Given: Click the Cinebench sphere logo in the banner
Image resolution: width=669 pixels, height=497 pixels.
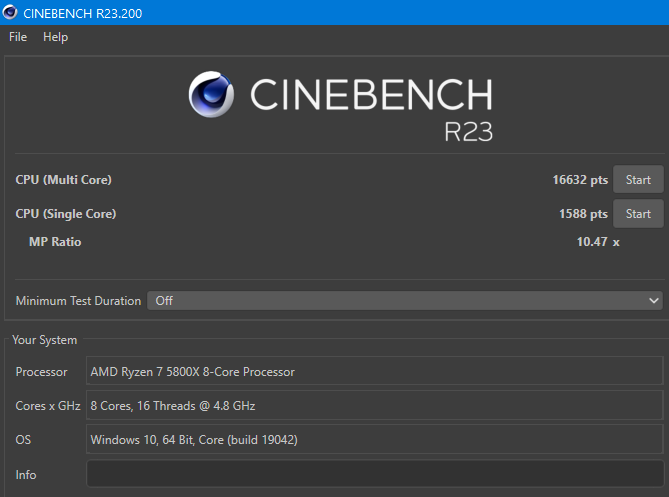Looking at the screenshot, I should click(x=211, y=94).
